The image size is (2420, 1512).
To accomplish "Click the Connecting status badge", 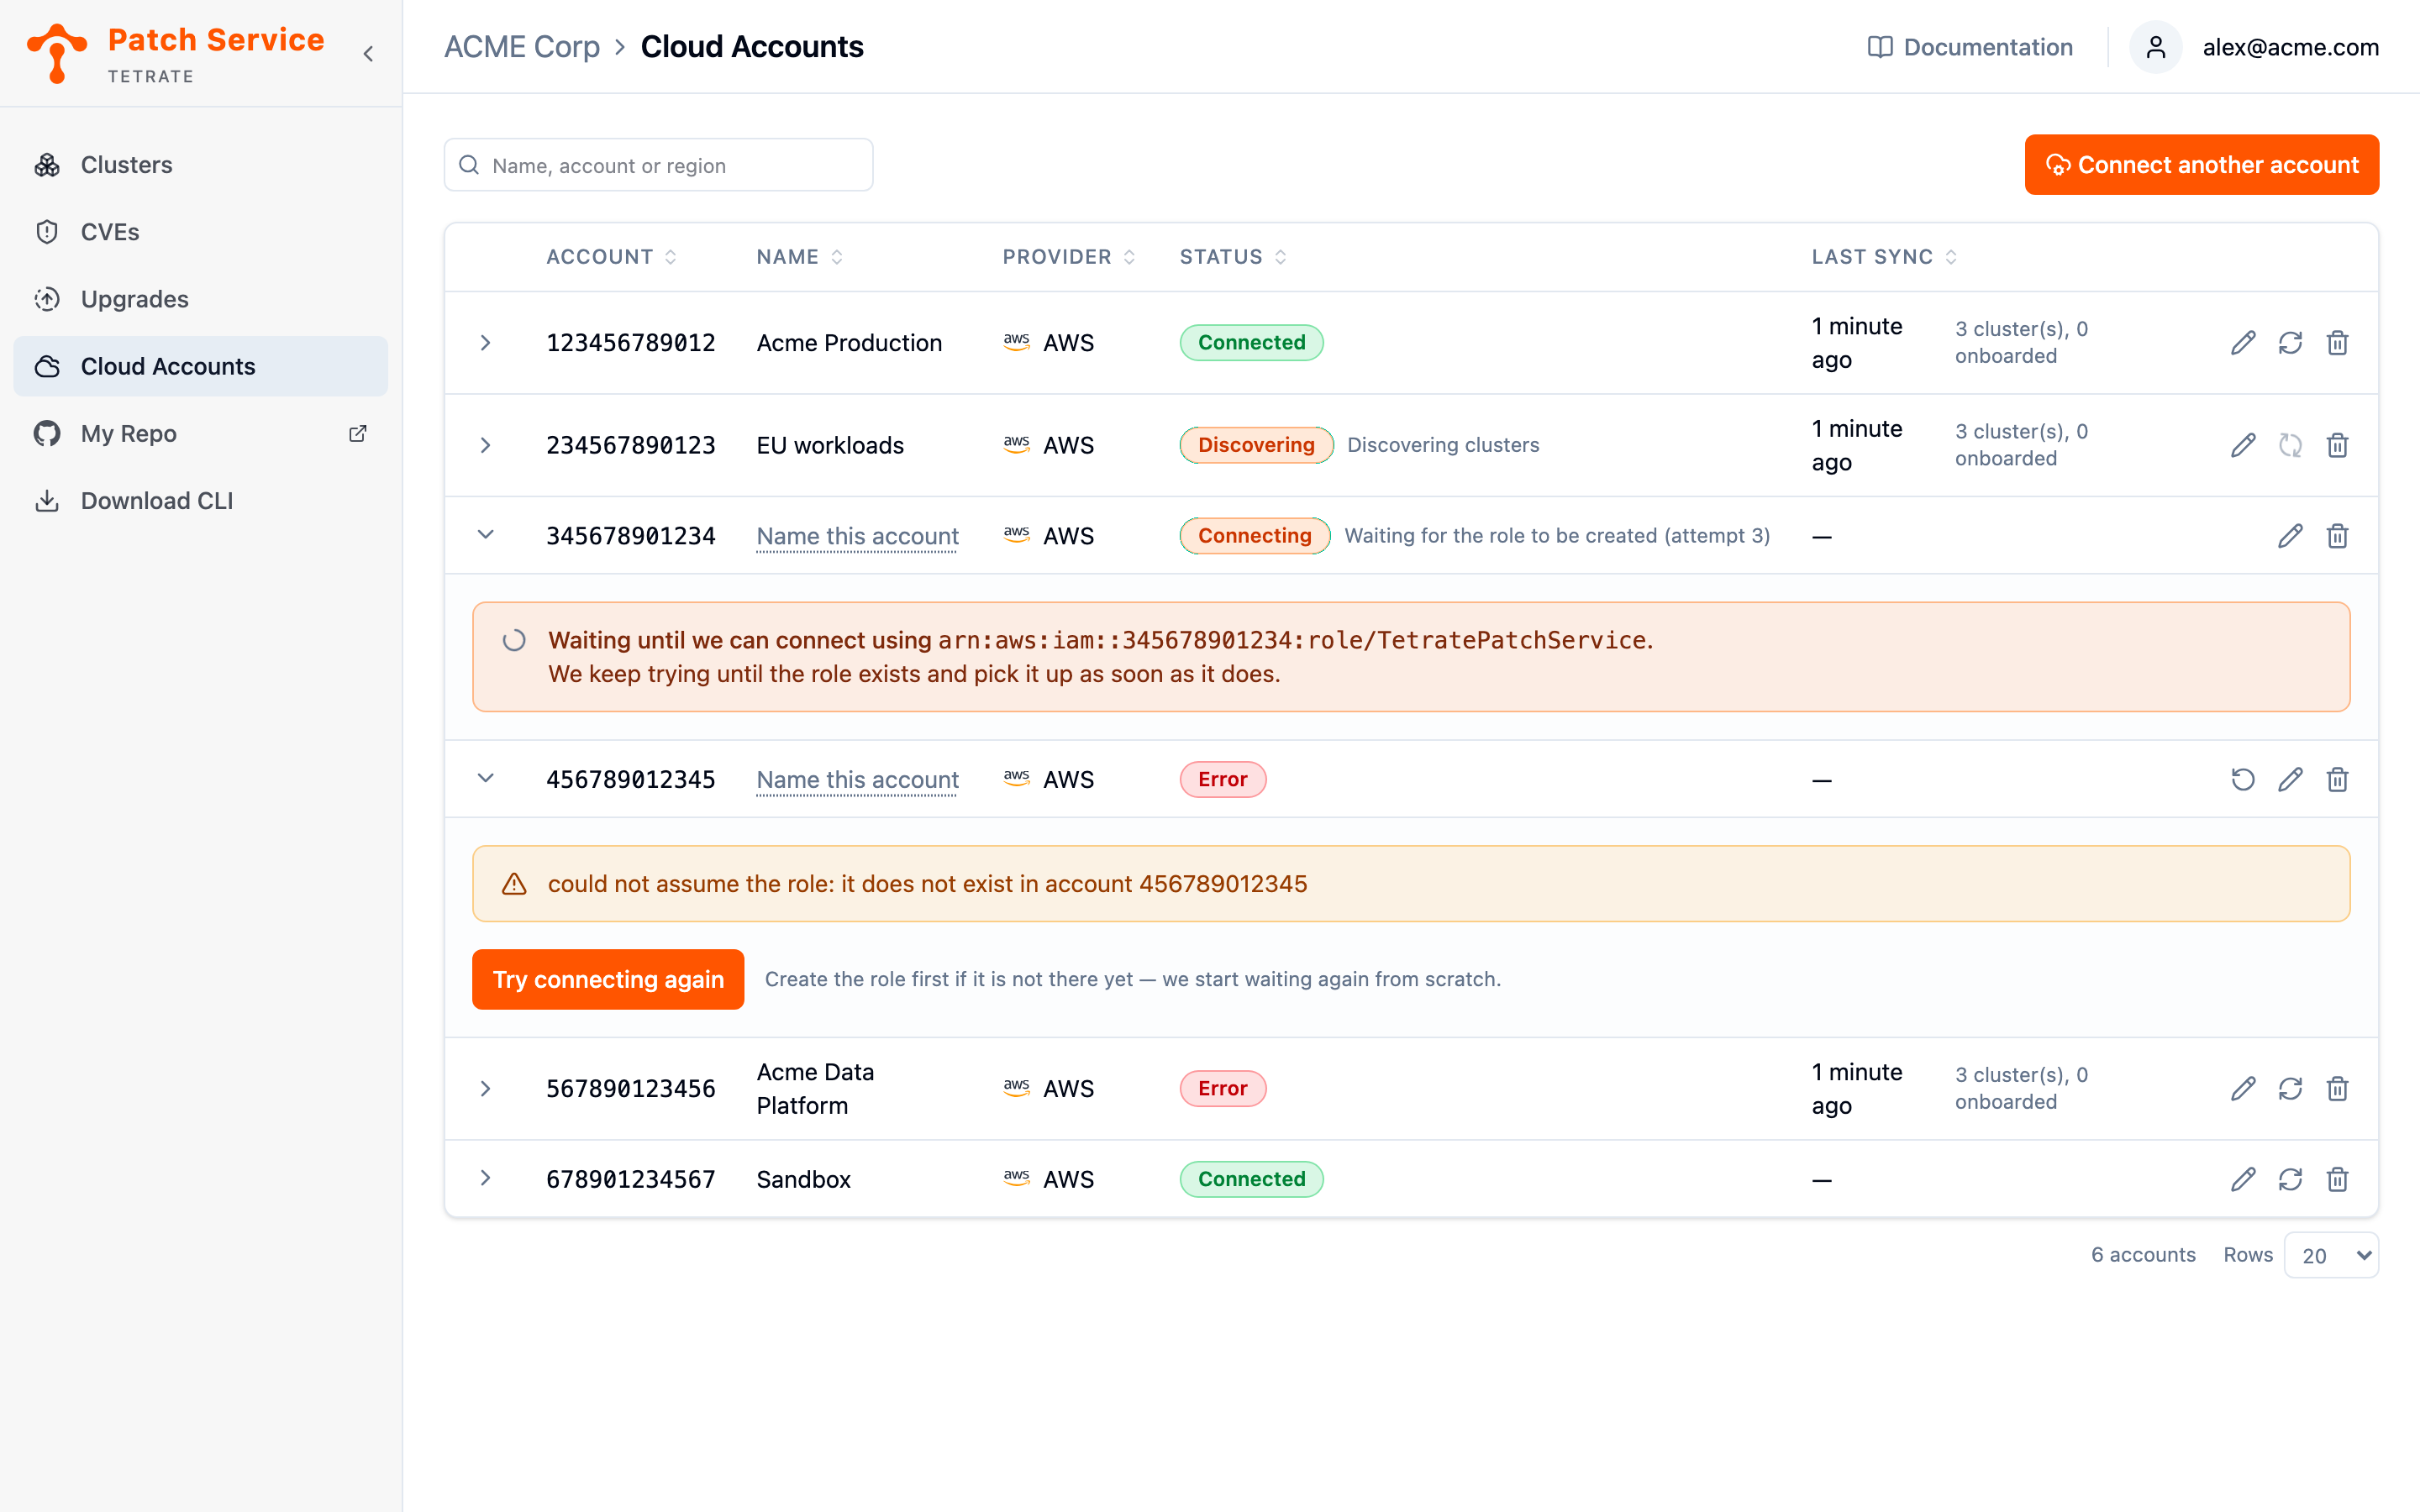I will pyautogui.click(x=1254, y=536).
